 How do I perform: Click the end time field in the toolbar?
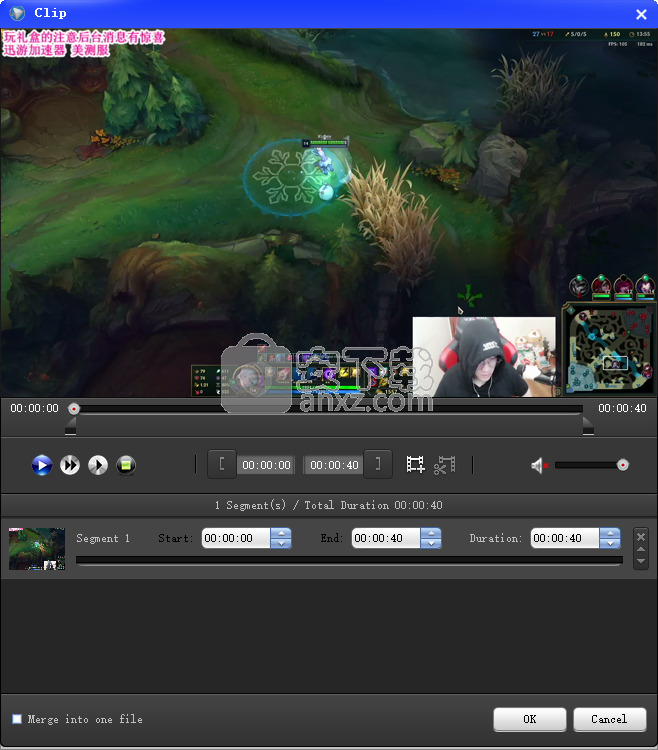(334, 465)
